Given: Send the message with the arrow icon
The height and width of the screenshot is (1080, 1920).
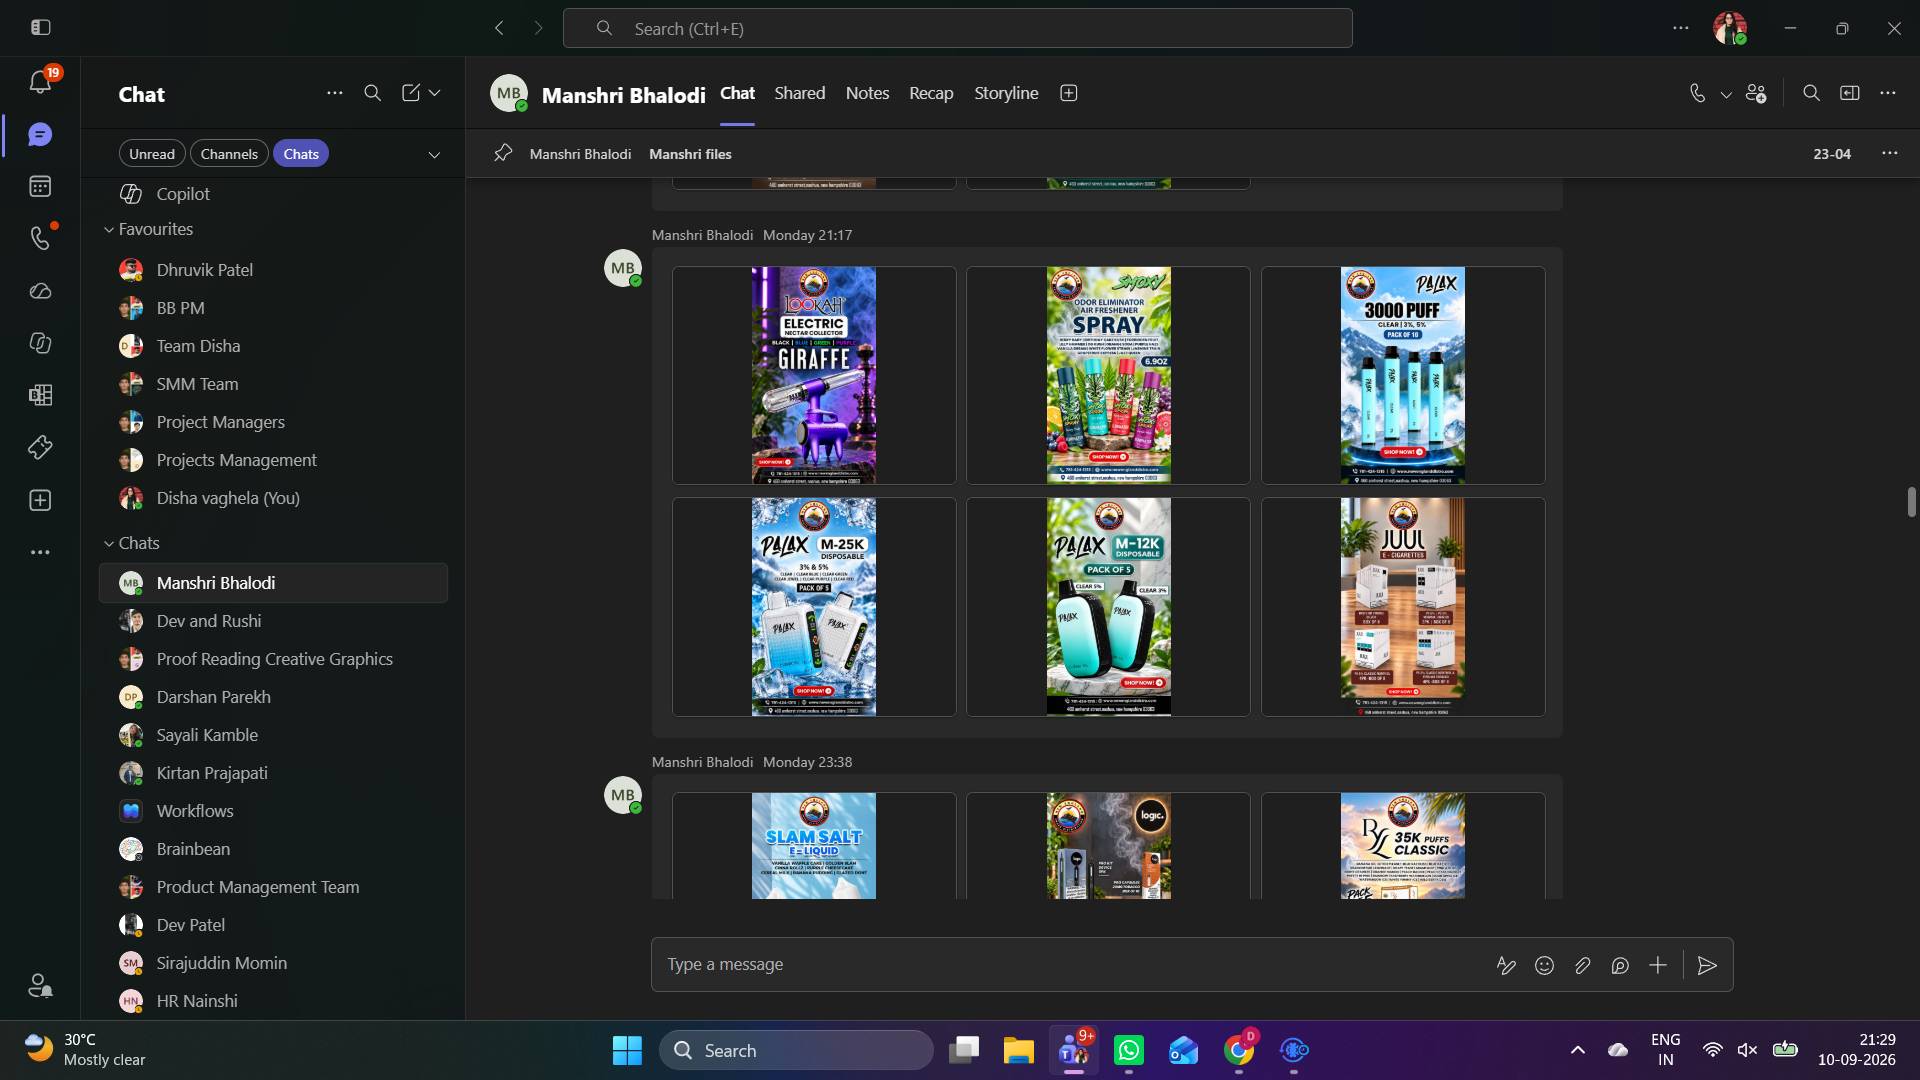Looking at the screenshot, I should point(1707,965).
